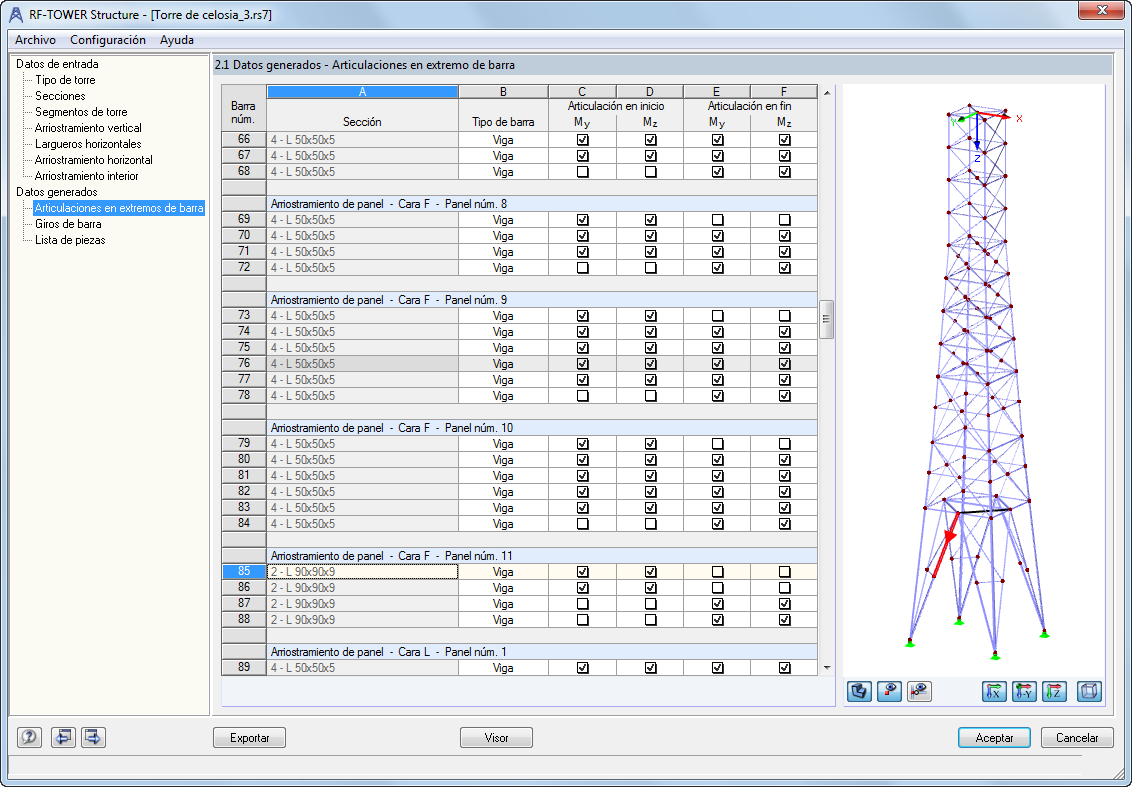Go to the next input window
The image size is (1132, 787).
click(93, 737)
